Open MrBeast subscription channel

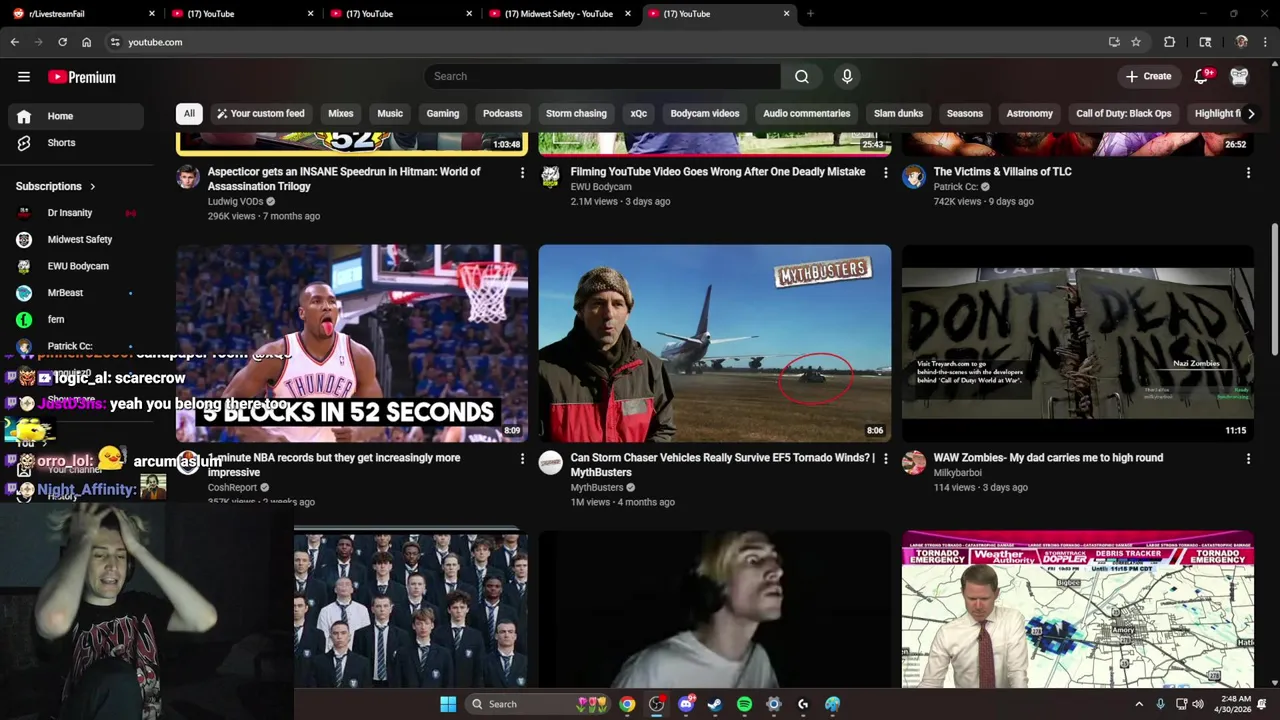coord(76,293)
